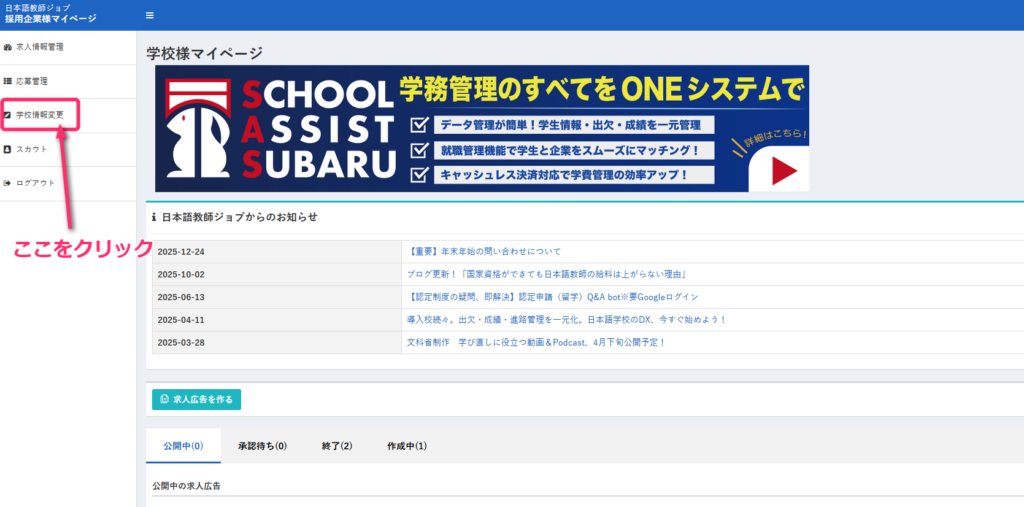1024x507 pixels.
Task: Click the ログアウト sign-out icon
Action: [8, 183]
